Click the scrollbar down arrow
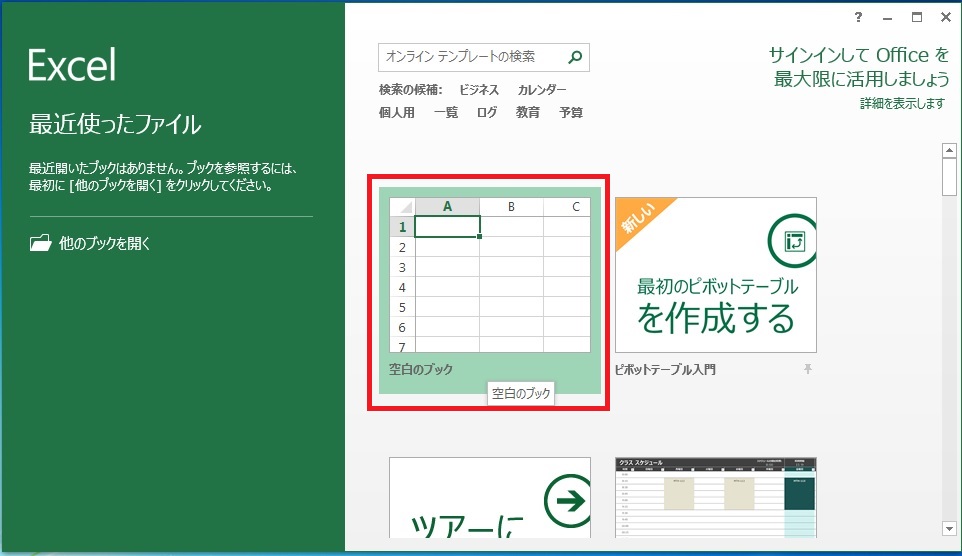962x556 pixels. (x=949, y=528)
